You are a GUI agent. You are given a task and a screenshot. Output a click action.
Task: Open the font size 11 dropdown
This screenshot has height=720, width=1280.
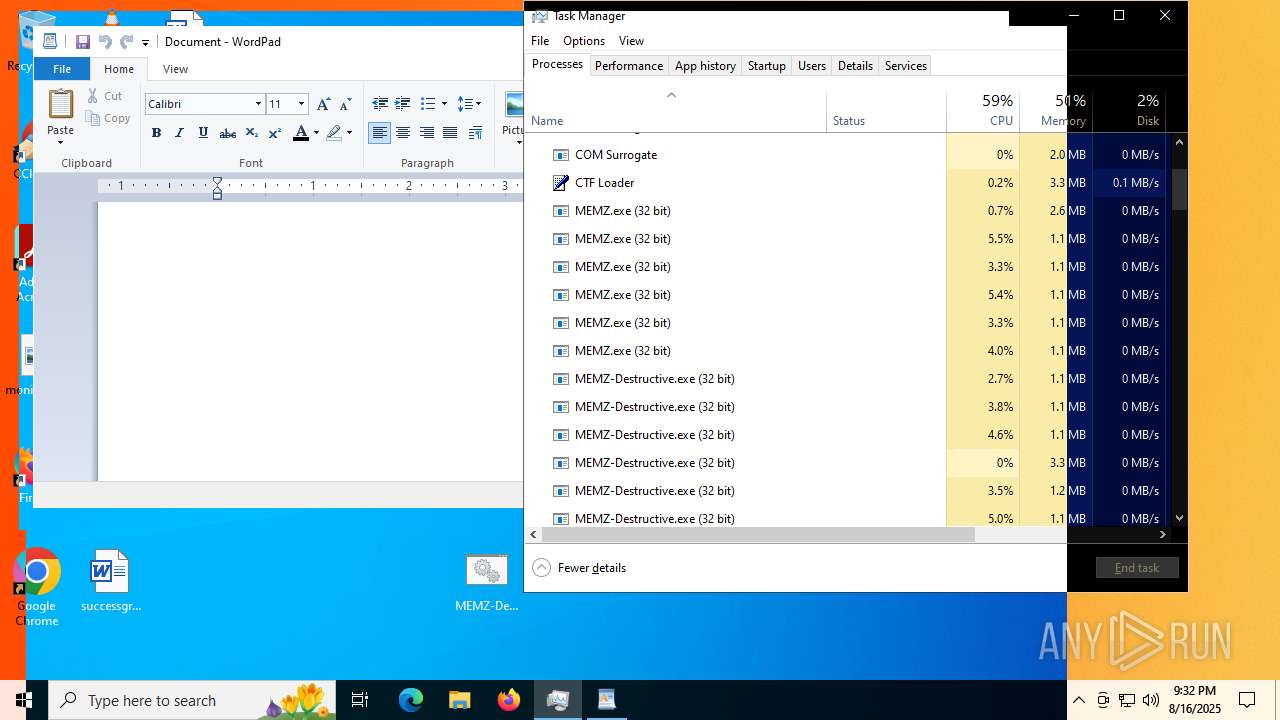click(x=301, y=104)
